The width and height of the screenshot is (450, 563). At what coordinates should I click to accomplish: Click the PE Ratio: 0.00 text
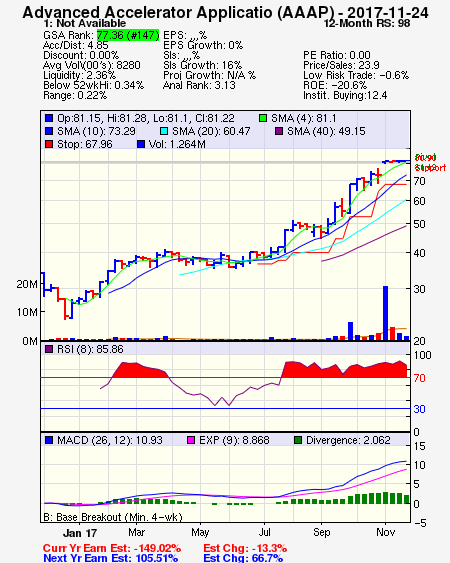[x=337, y=55]
